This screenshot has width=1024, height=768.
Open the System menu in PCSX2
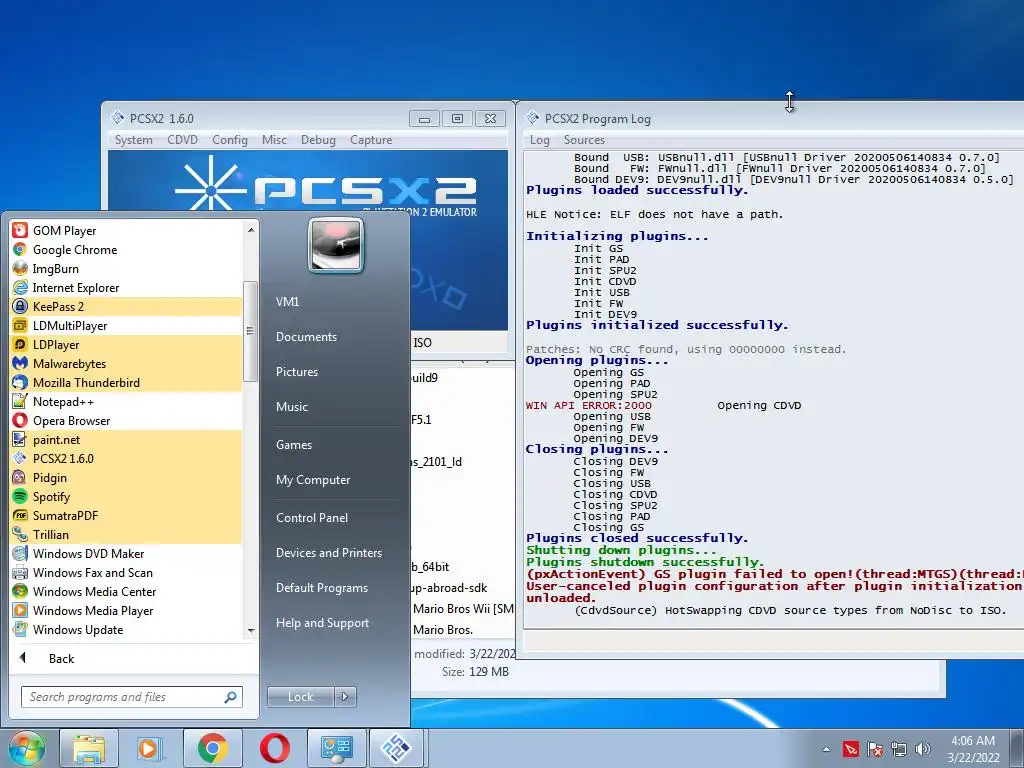(133, 140)
